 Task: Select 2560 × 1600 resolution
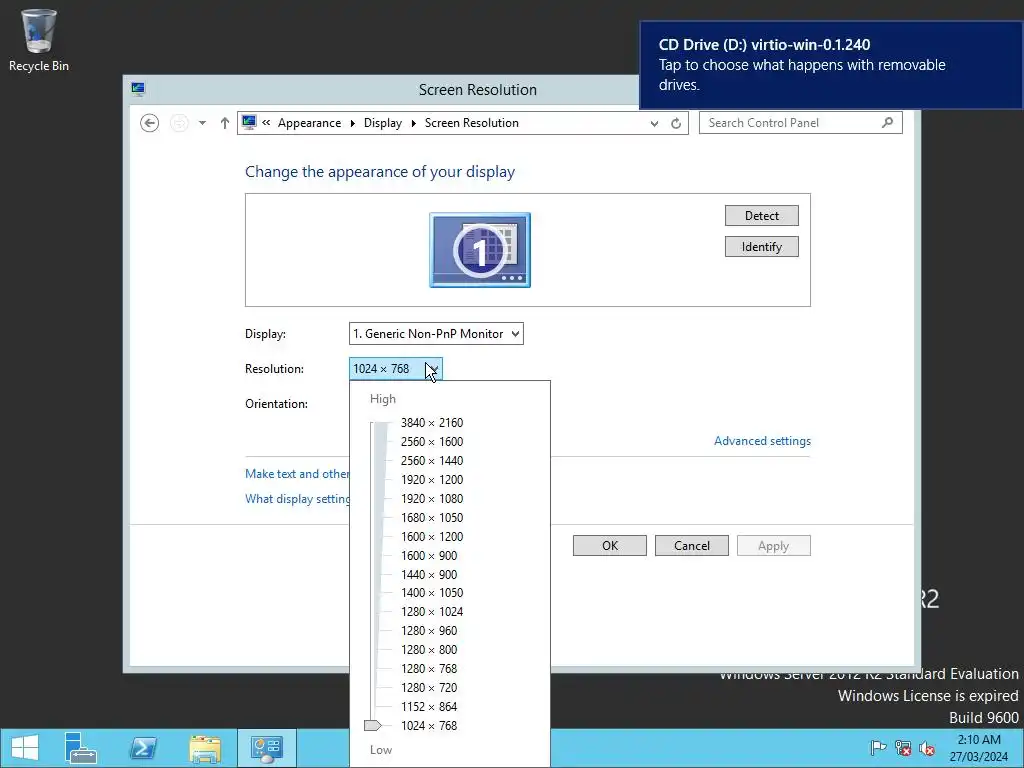pyautogui.click(x=432, y=441)
